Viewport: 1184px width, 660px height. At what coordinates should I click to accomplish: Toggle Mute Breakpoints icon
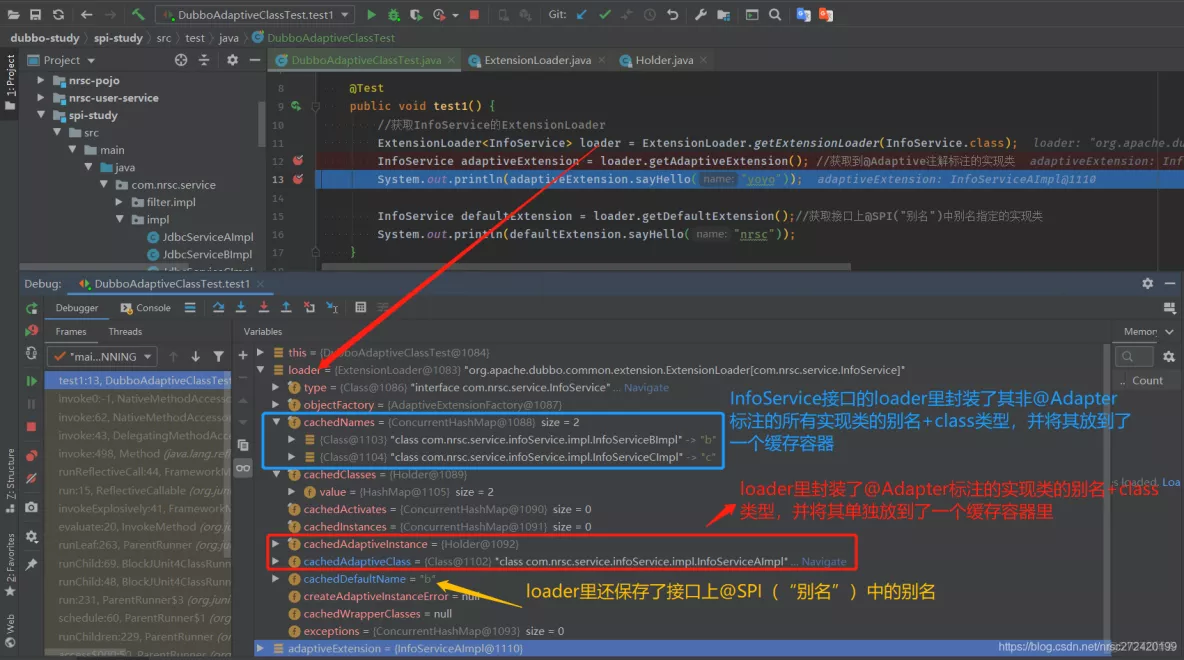tap(31, 478)
